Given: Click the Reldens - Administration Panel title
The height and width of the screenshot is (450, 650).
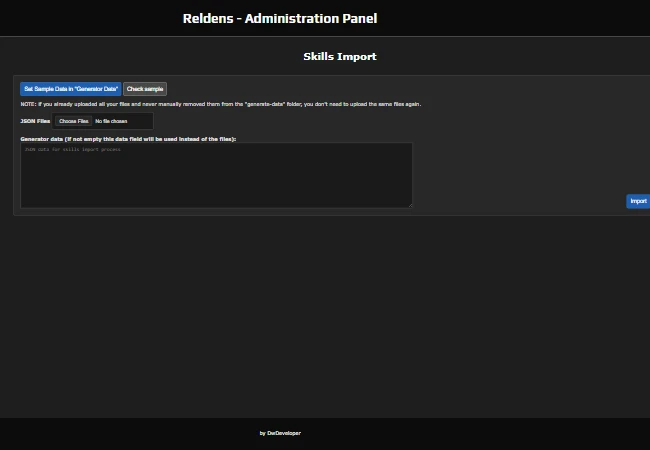Looking at the screenshot, I should point(280,18).
